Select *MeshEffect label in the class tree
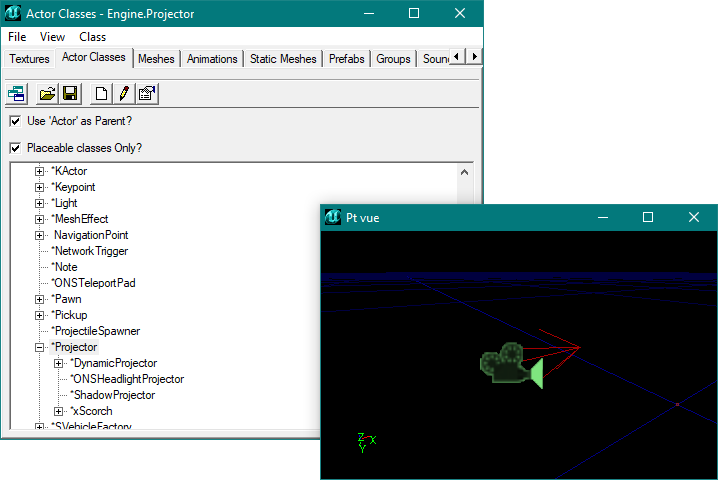This screenshot has width=718, height=480. coord(80,219)
